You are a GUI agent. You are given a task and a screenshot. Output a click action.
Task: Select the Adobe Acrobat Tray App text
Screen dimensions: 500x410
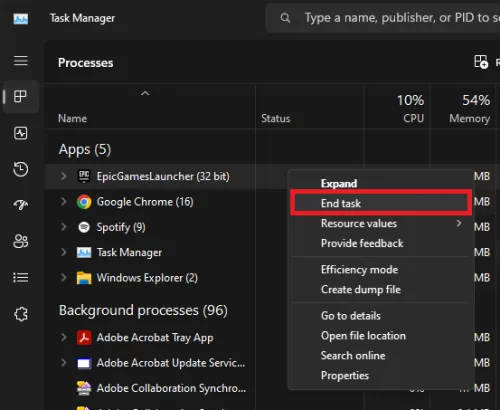click(x=155, y=338)
